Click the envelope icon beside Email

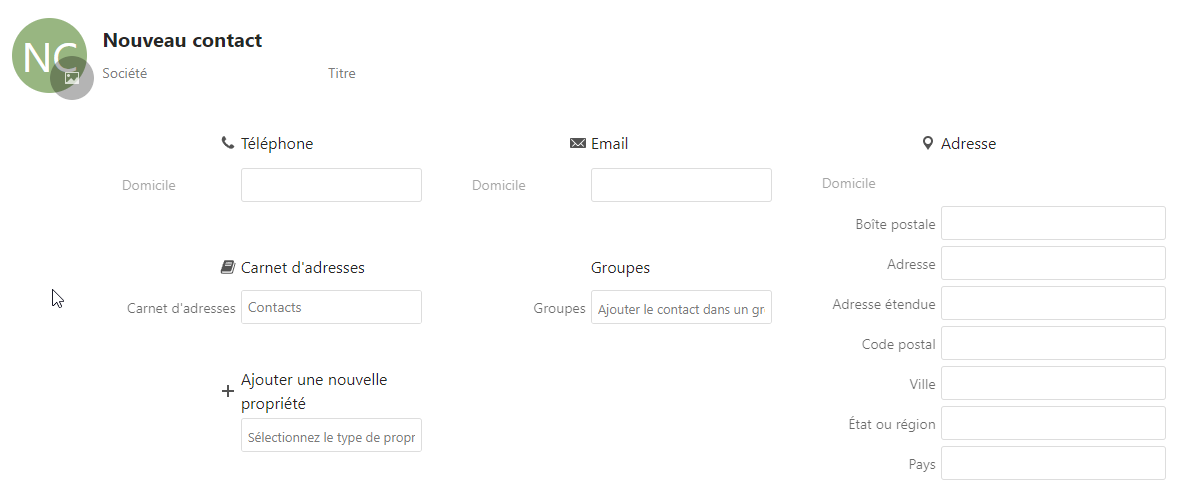pyautogui.click(x=577, y=143)
